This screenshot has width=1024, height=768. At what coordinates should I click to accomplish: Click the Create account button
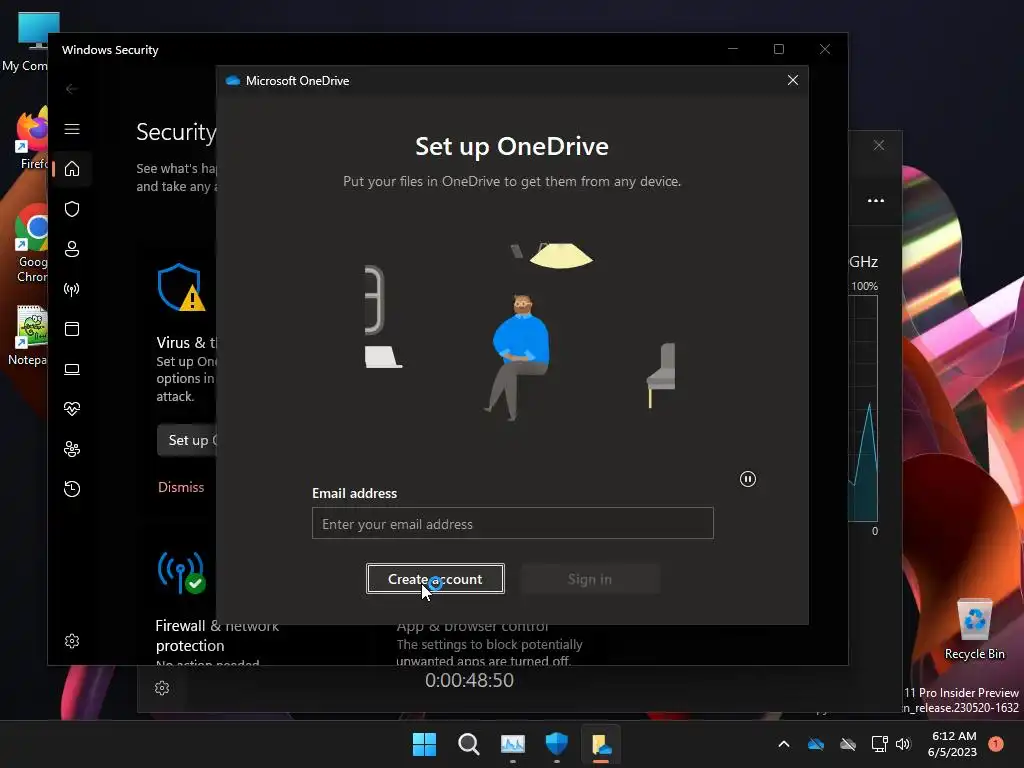pyautogui.click(x=435, y=579)
